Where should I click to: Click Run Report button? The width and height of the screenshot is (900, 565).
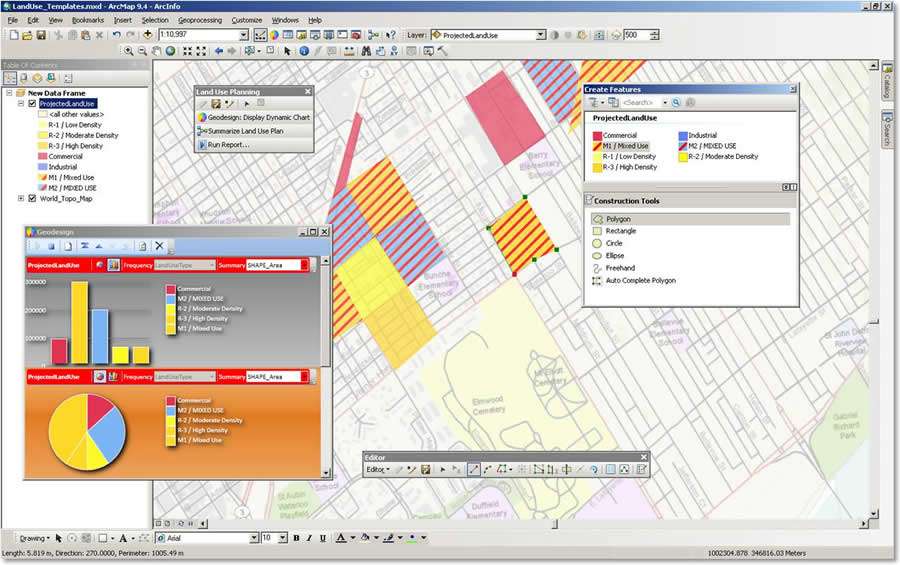pyautogui.click(x=228, y=145)
